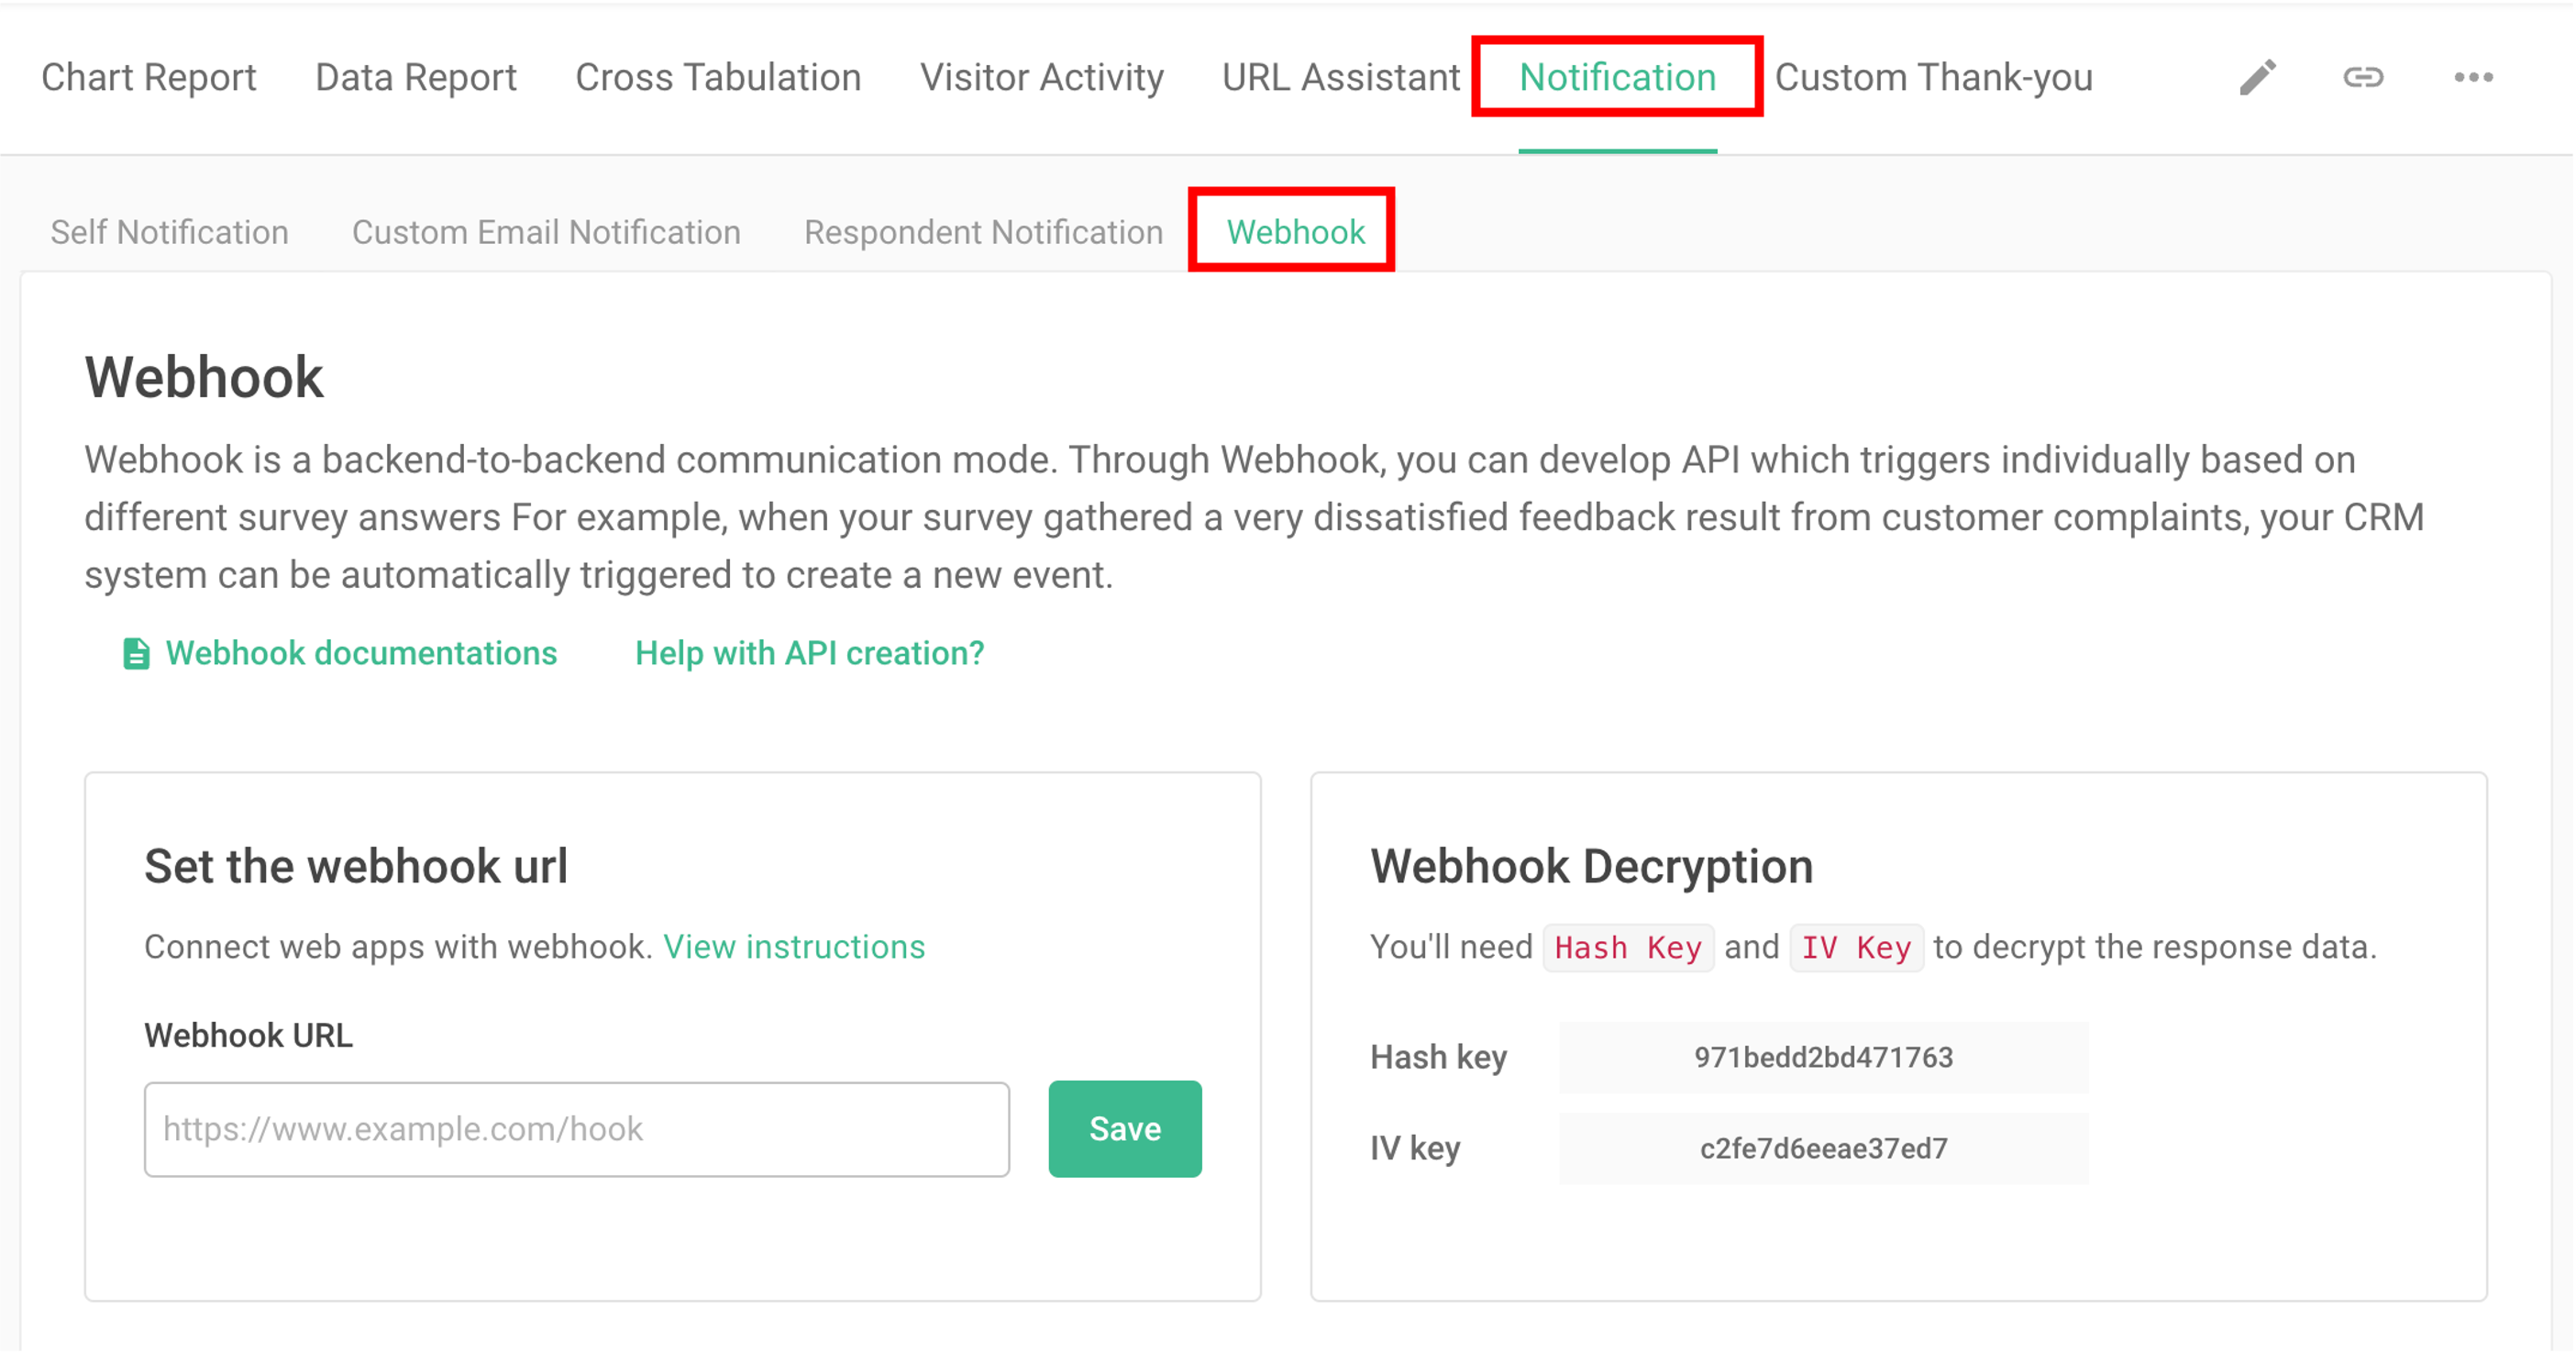The width and height of the screenshot is (2576, 1353).
Task: Copy the IV key value c2fe7d6eeae37ed7
Action: click(1822, 1148)
